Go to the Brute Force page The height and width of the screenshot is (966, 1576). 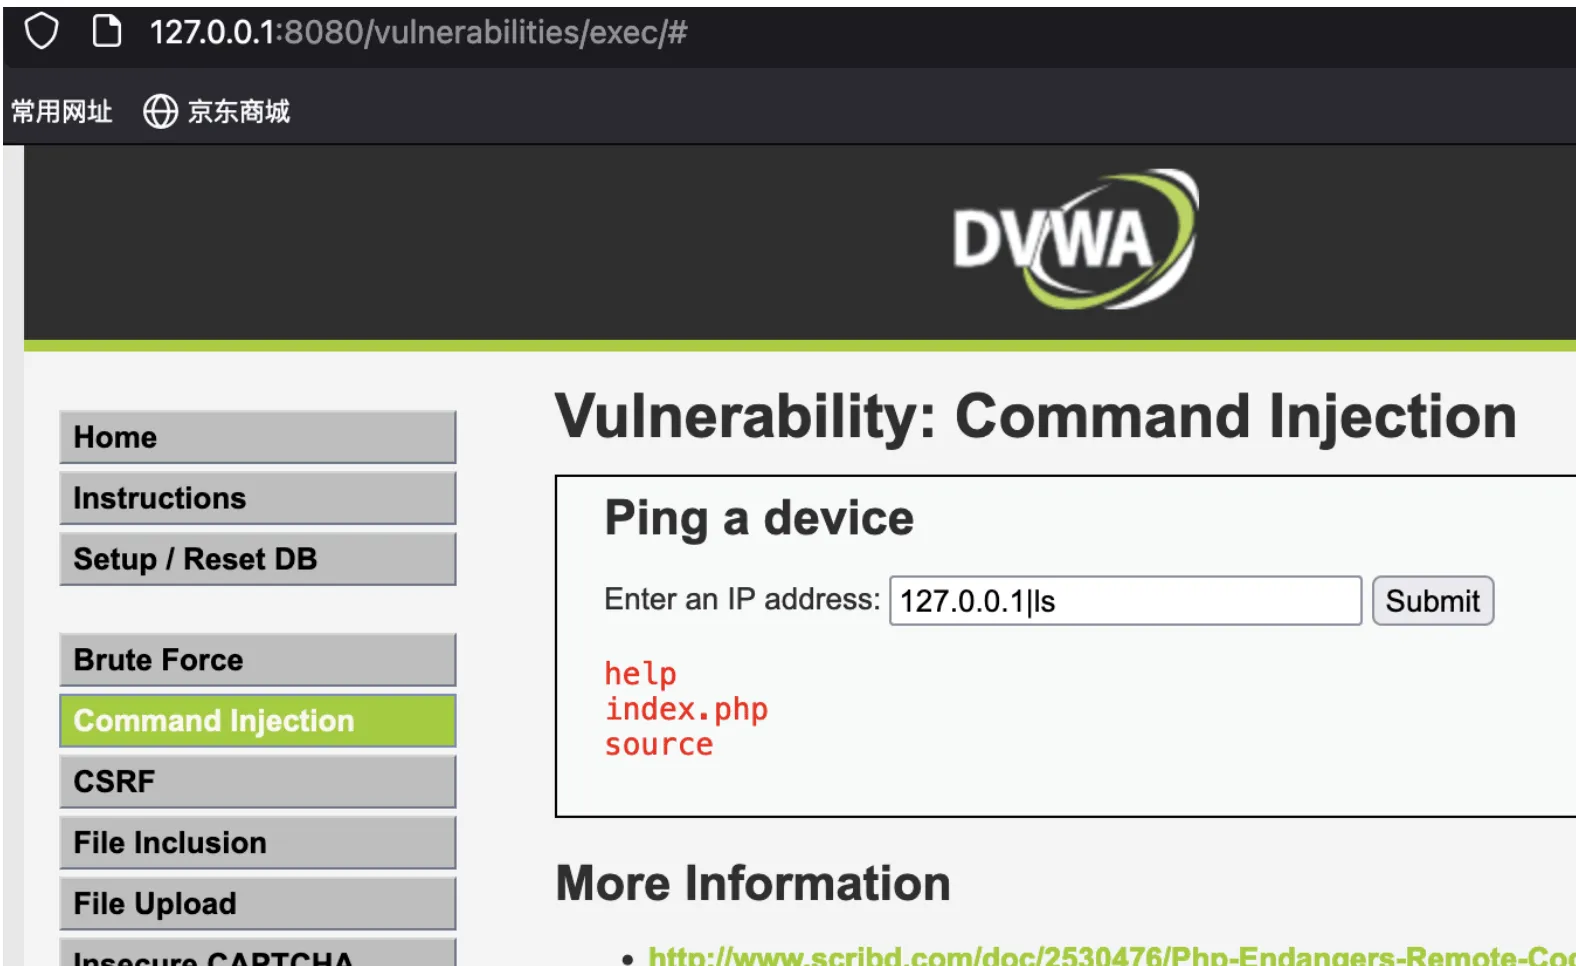pos(258,660)
